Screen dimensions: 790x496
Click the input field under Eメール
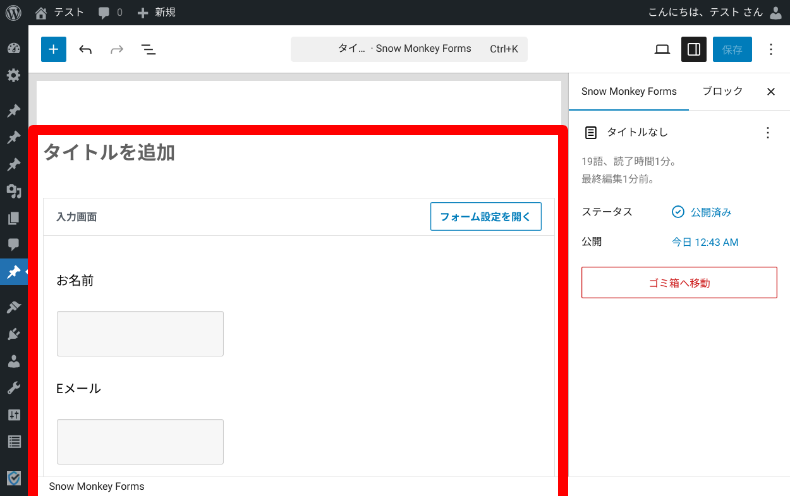coord(140,442)
